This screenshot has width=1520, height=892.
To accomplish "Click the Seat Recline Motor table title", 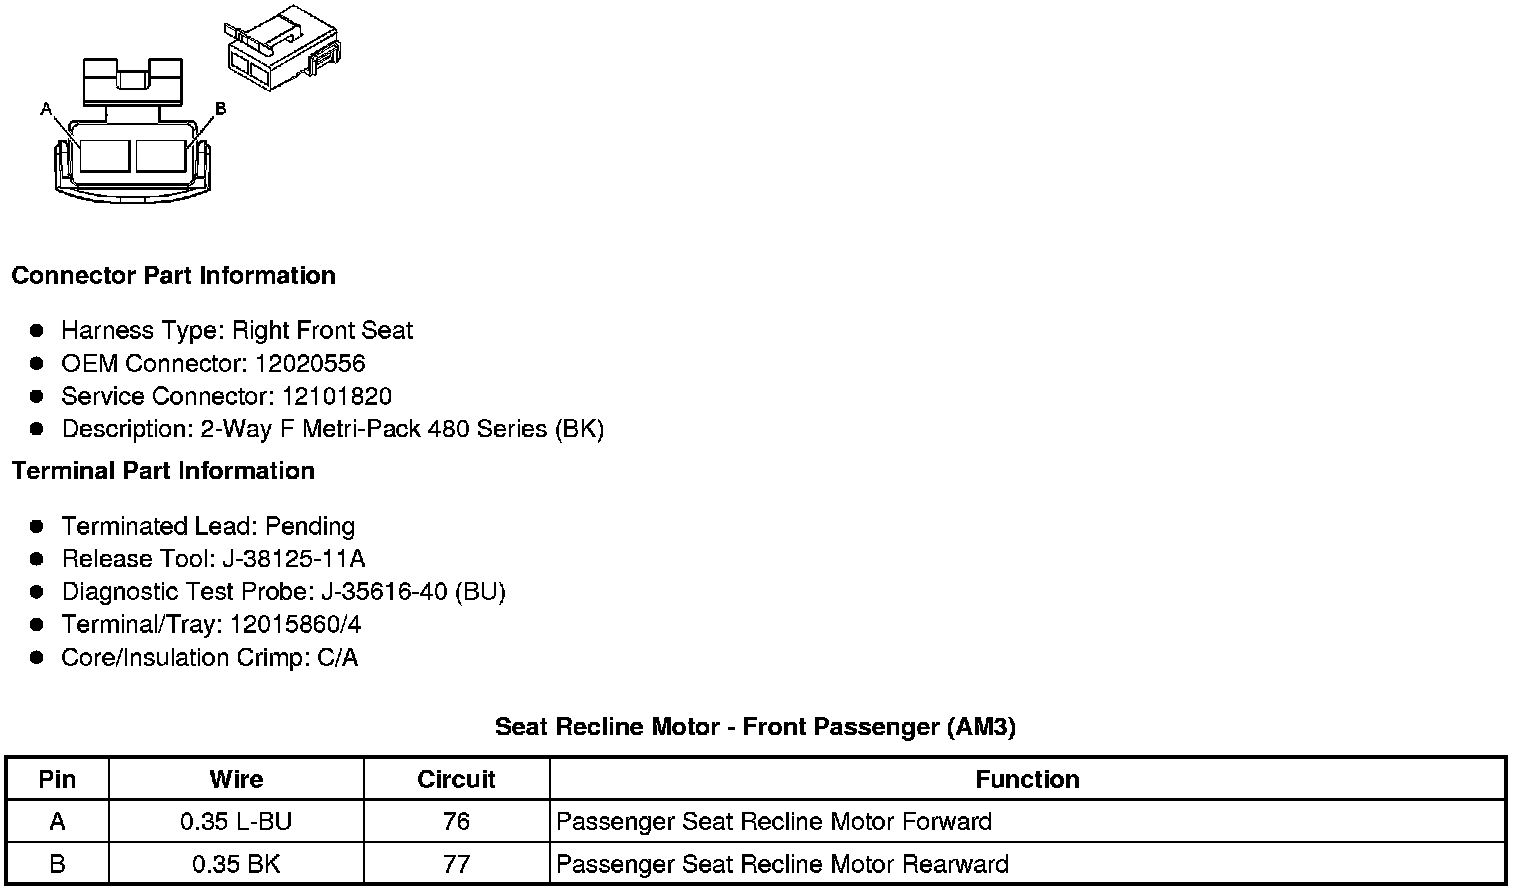I will point(755,727).
